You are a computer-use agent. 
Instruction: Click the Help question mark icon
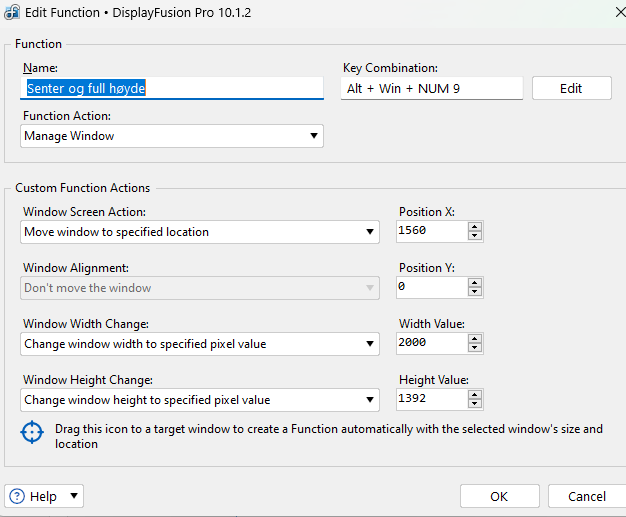click(17, 497)
